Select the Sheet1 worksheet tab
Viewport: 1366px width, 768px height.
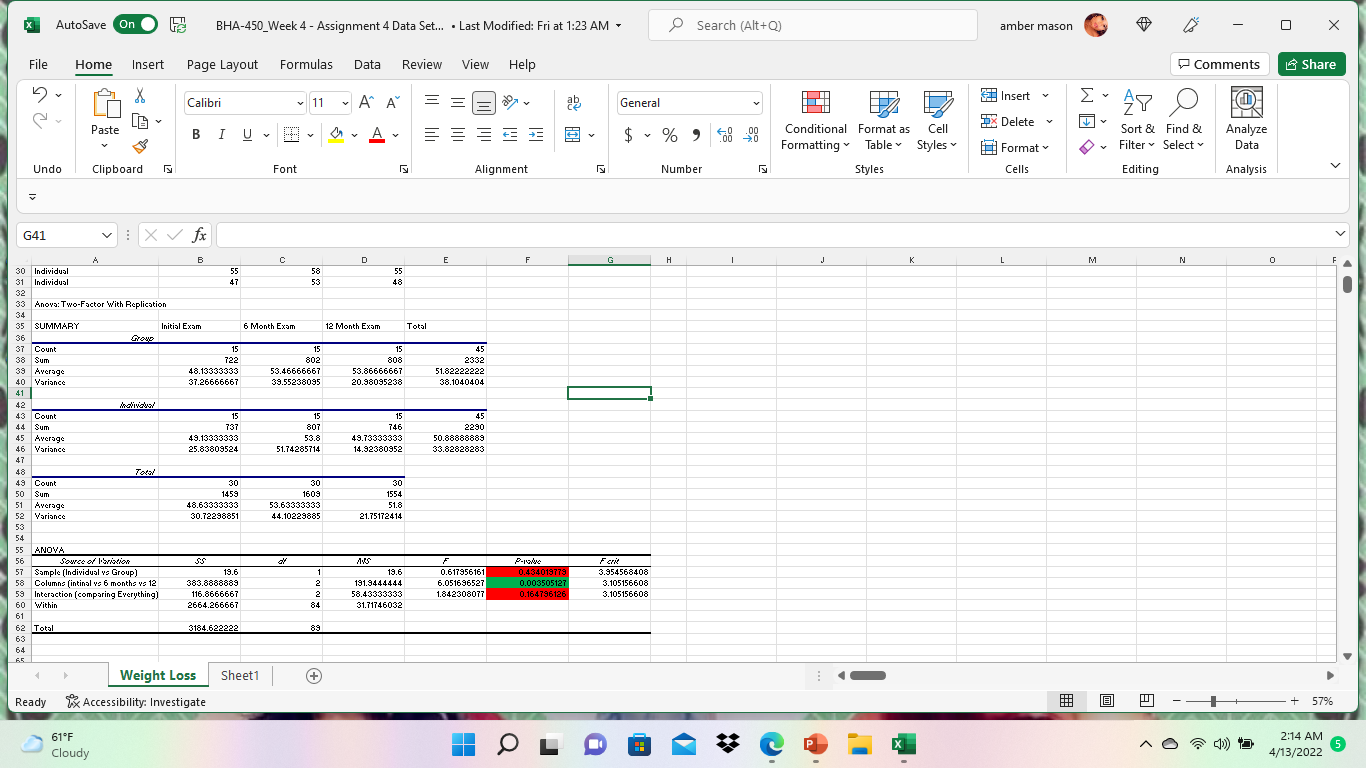239,675
